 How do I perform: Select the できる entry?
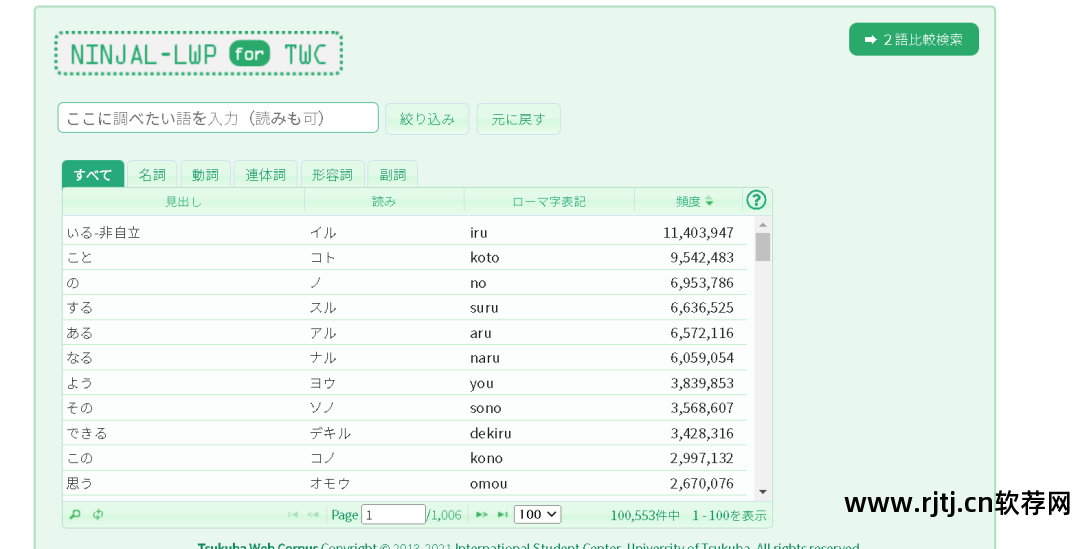pos(87,434)
